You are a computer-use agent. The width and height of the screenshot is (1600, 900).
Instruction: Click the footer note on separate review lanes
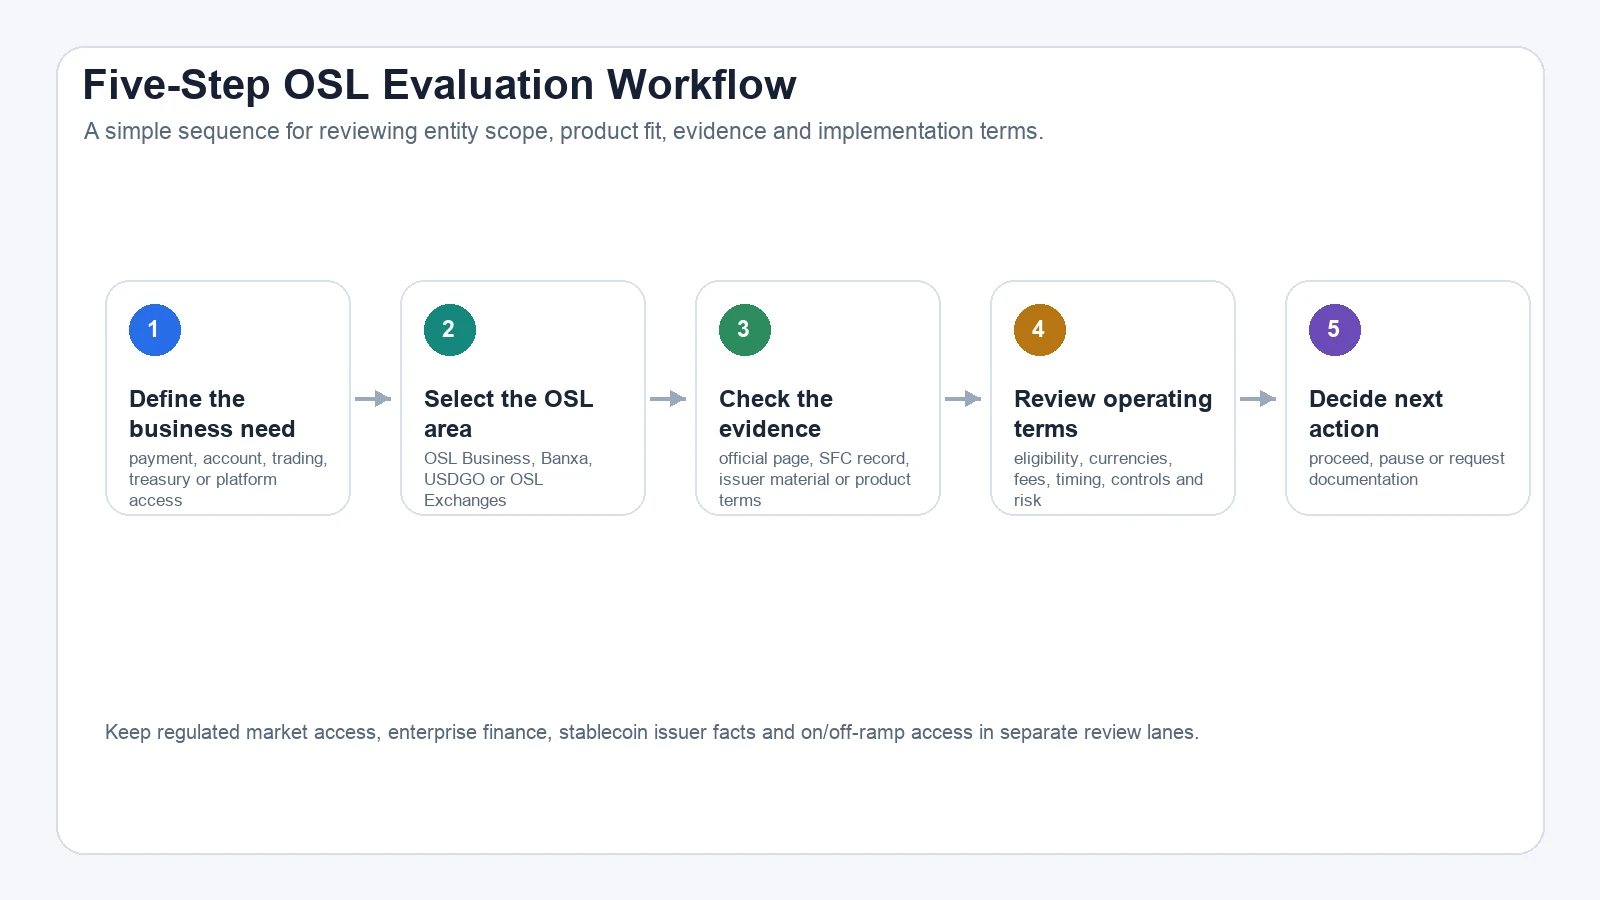652,732
